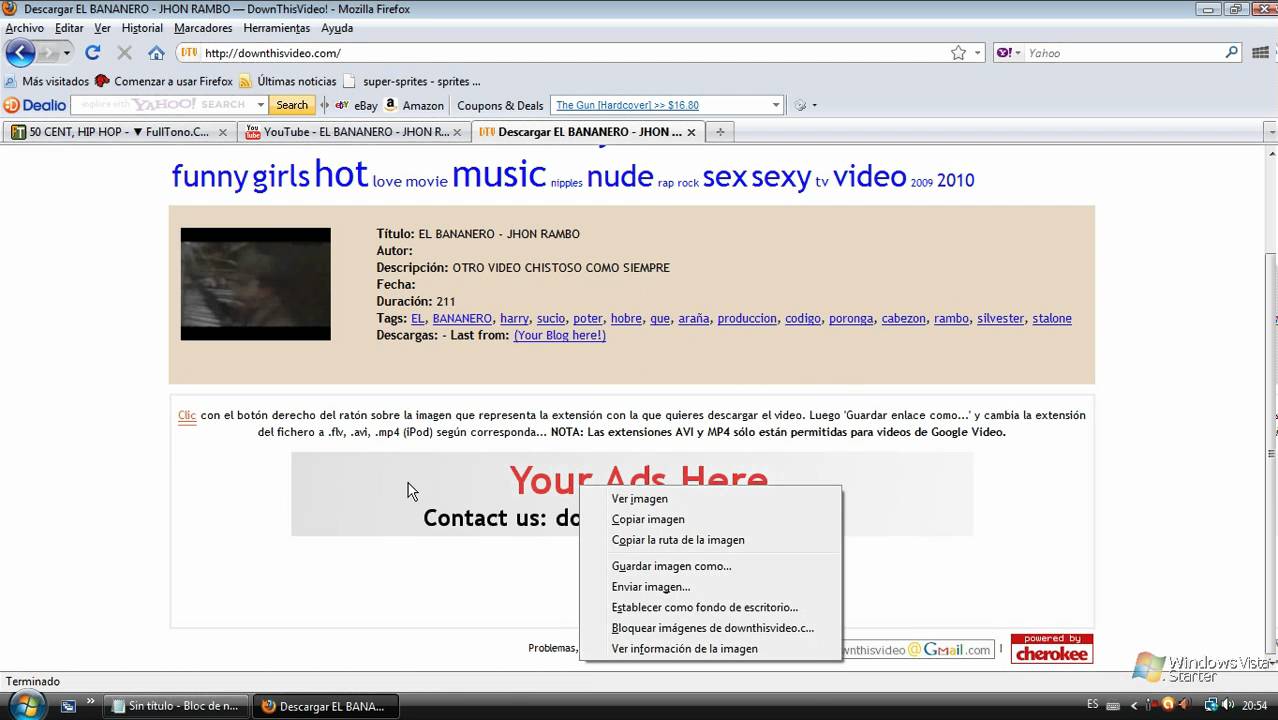Screen dimensions: 1278x720
Task: Expand the URL bar history dropdown arrow
Action: click(978, 53)
